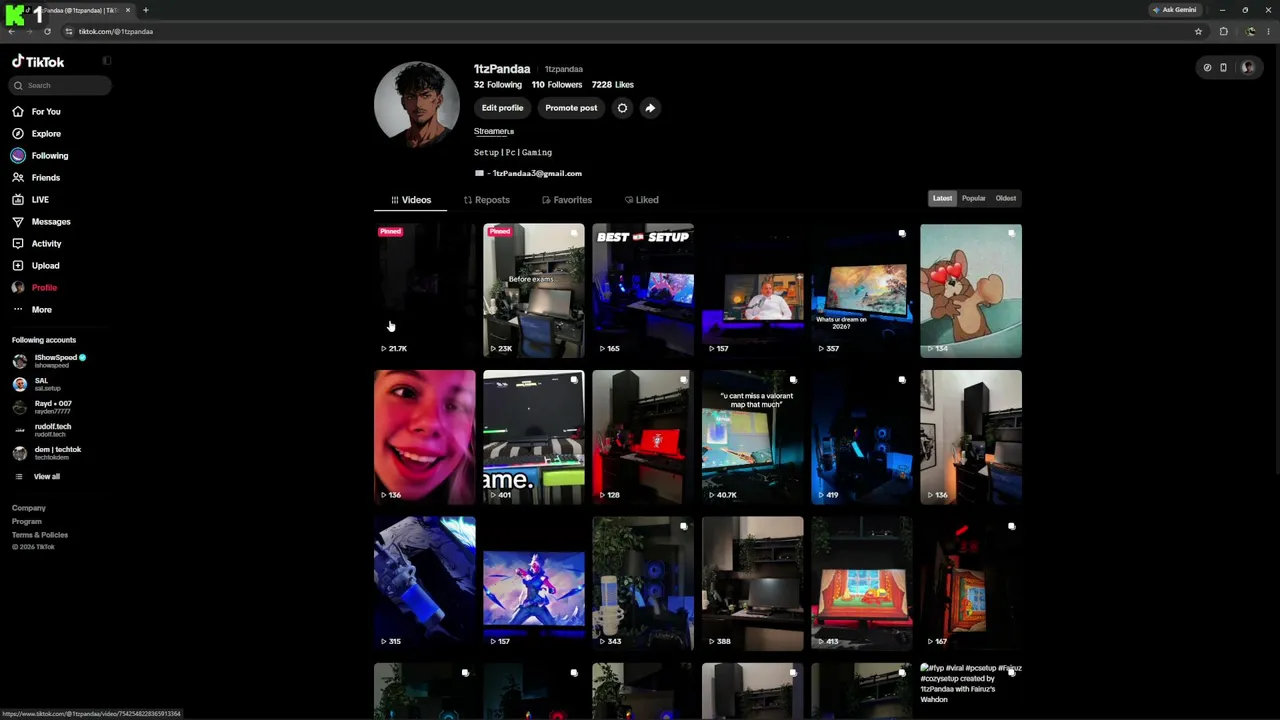
Task: Click the Ask Gemini button in Chrome
Action: (x=1174, y=10)
